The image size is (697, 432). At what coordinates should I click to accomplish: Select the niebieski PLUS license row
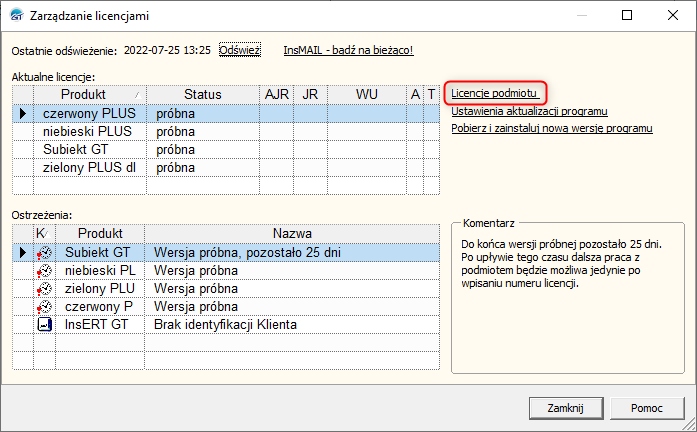pyautogui.click(x=226, y=132)
